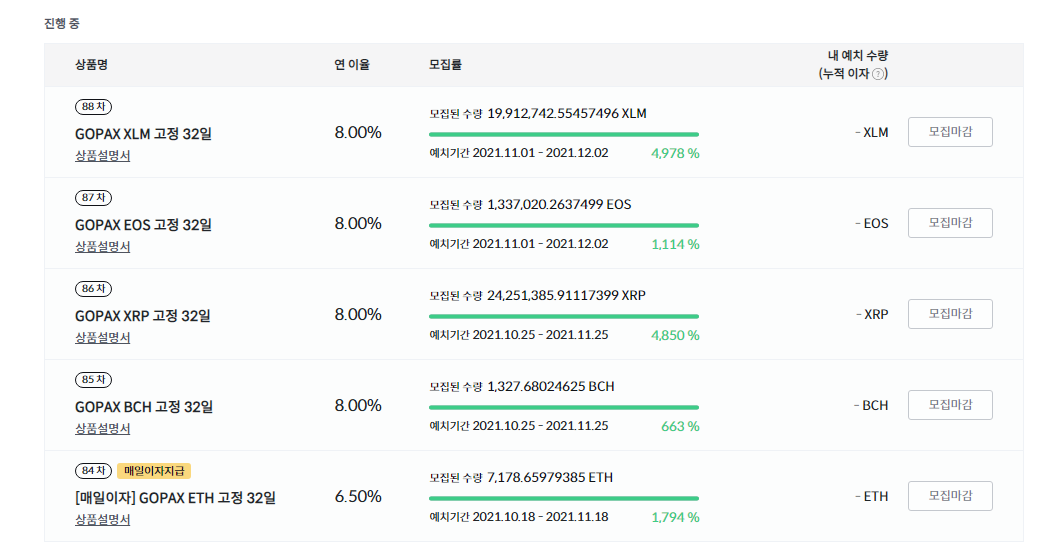Click the EOS recruitment progress bar

pyautogui.click(x=564, y=225)
